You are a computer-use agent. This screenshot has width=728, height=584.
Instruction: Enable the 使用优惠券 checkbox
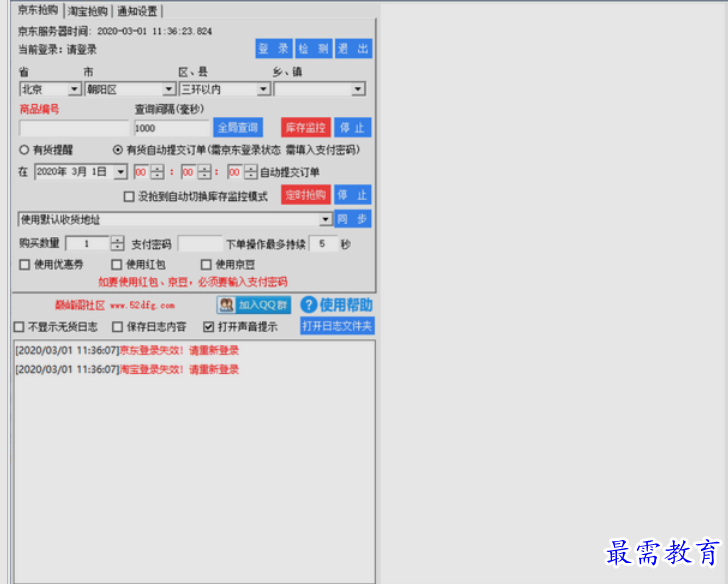pyautogui.click(x=25, y=265)
